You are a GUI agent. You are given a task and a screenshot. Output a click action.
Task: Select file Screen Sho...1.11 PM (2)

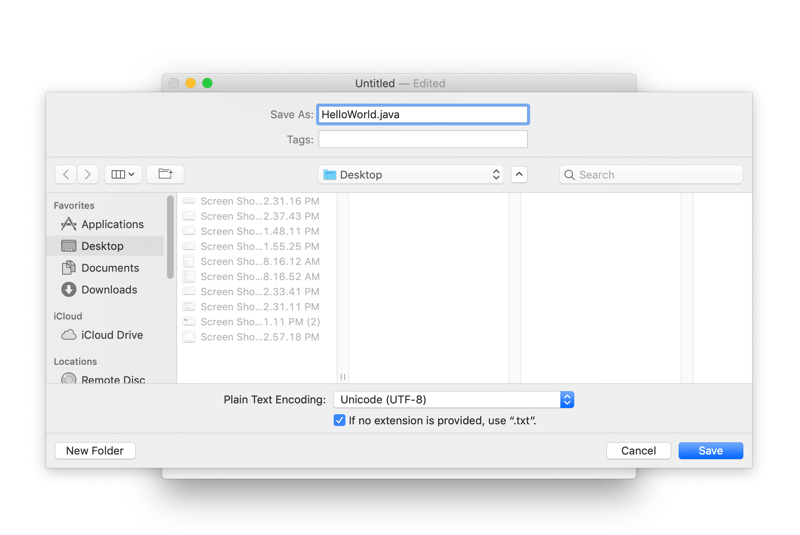(x=257, y=322)
